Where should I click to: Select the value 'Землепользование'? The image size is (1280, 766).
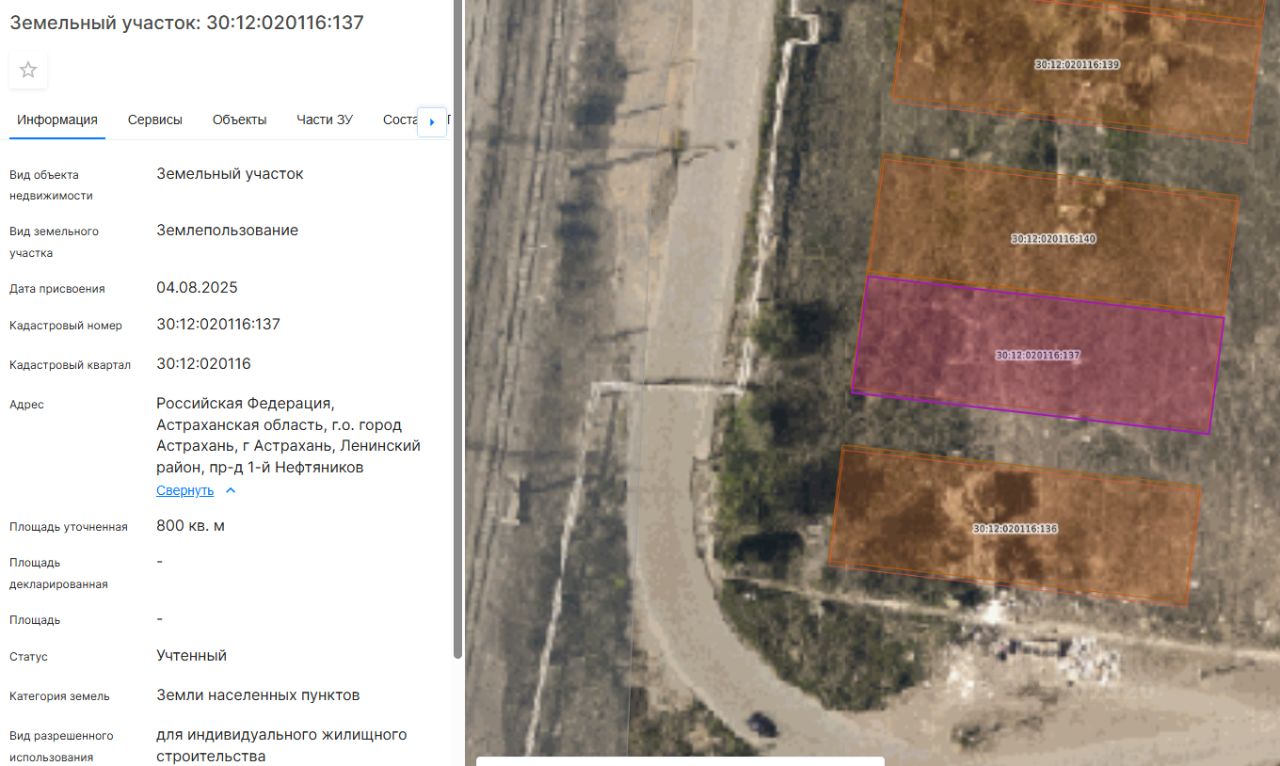click(227, 231)
